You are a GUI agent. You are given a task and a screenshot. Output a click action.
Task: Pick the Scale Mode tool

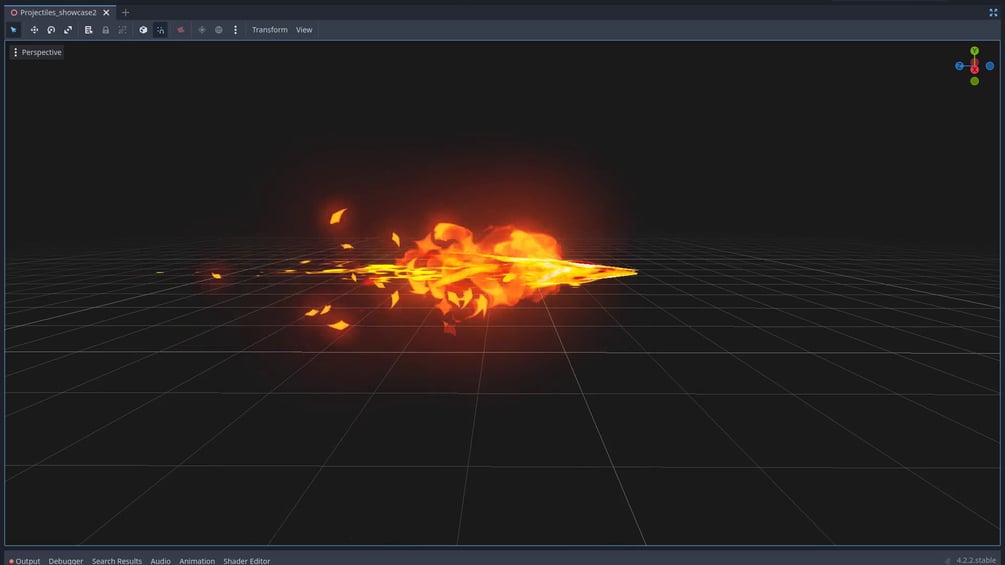click(x=68, y=29)
